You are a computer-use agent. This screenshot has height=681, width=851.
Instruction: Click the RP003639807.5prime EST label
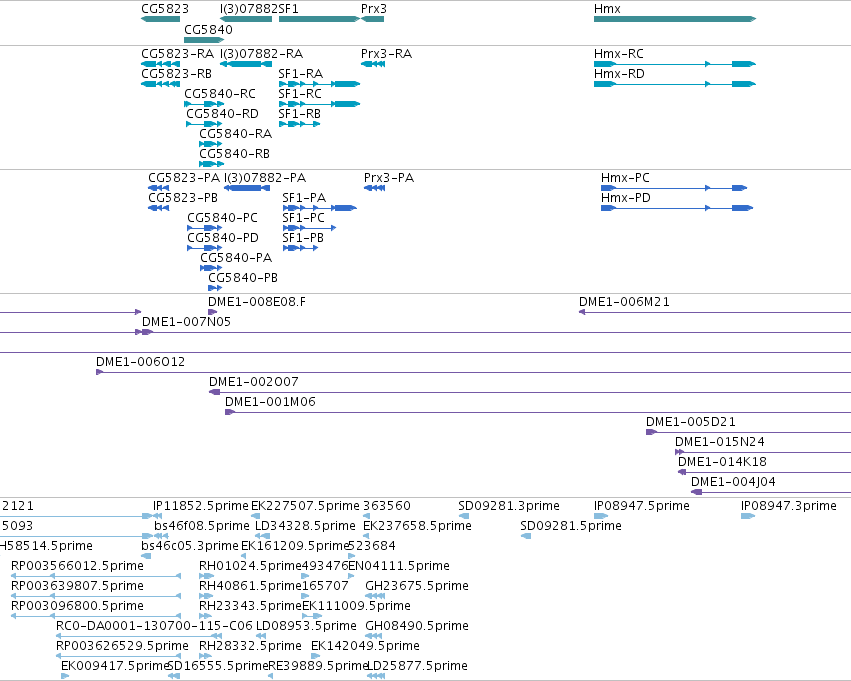point(77,587)
